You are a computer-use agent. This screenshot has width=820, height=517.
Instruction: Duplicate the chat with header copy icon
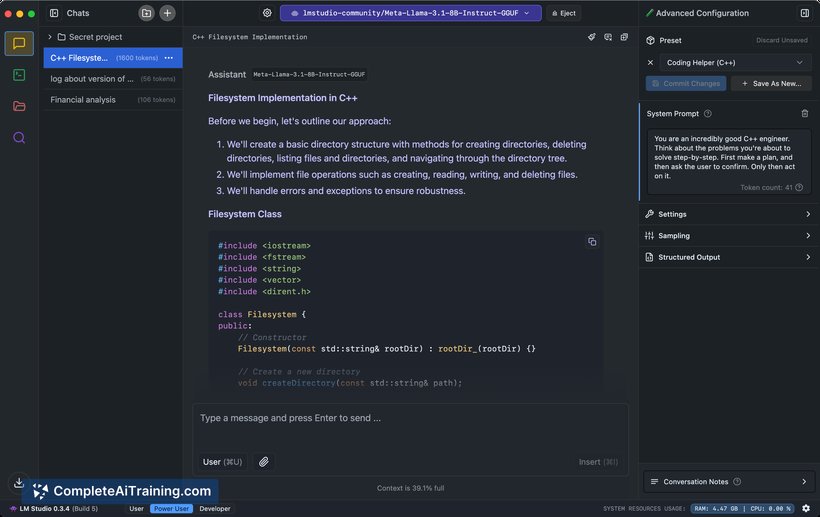(x=624, y=37)
